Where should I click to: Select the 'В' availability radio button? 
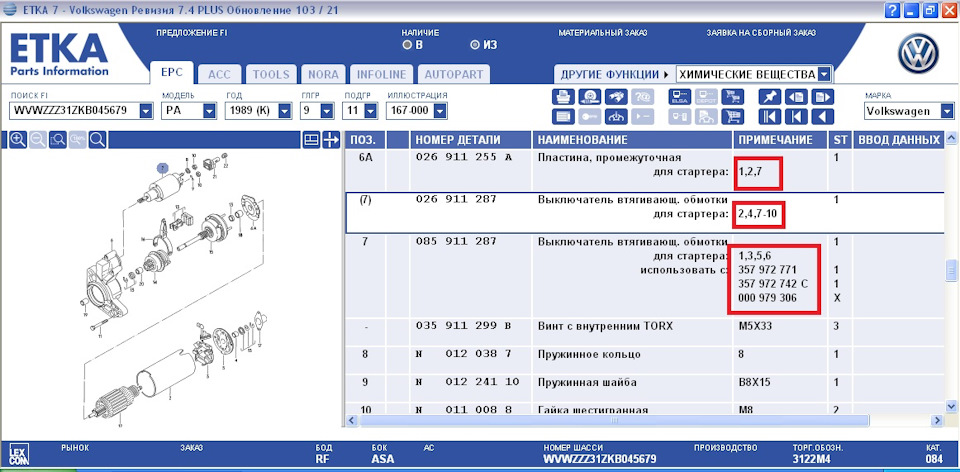407,45
